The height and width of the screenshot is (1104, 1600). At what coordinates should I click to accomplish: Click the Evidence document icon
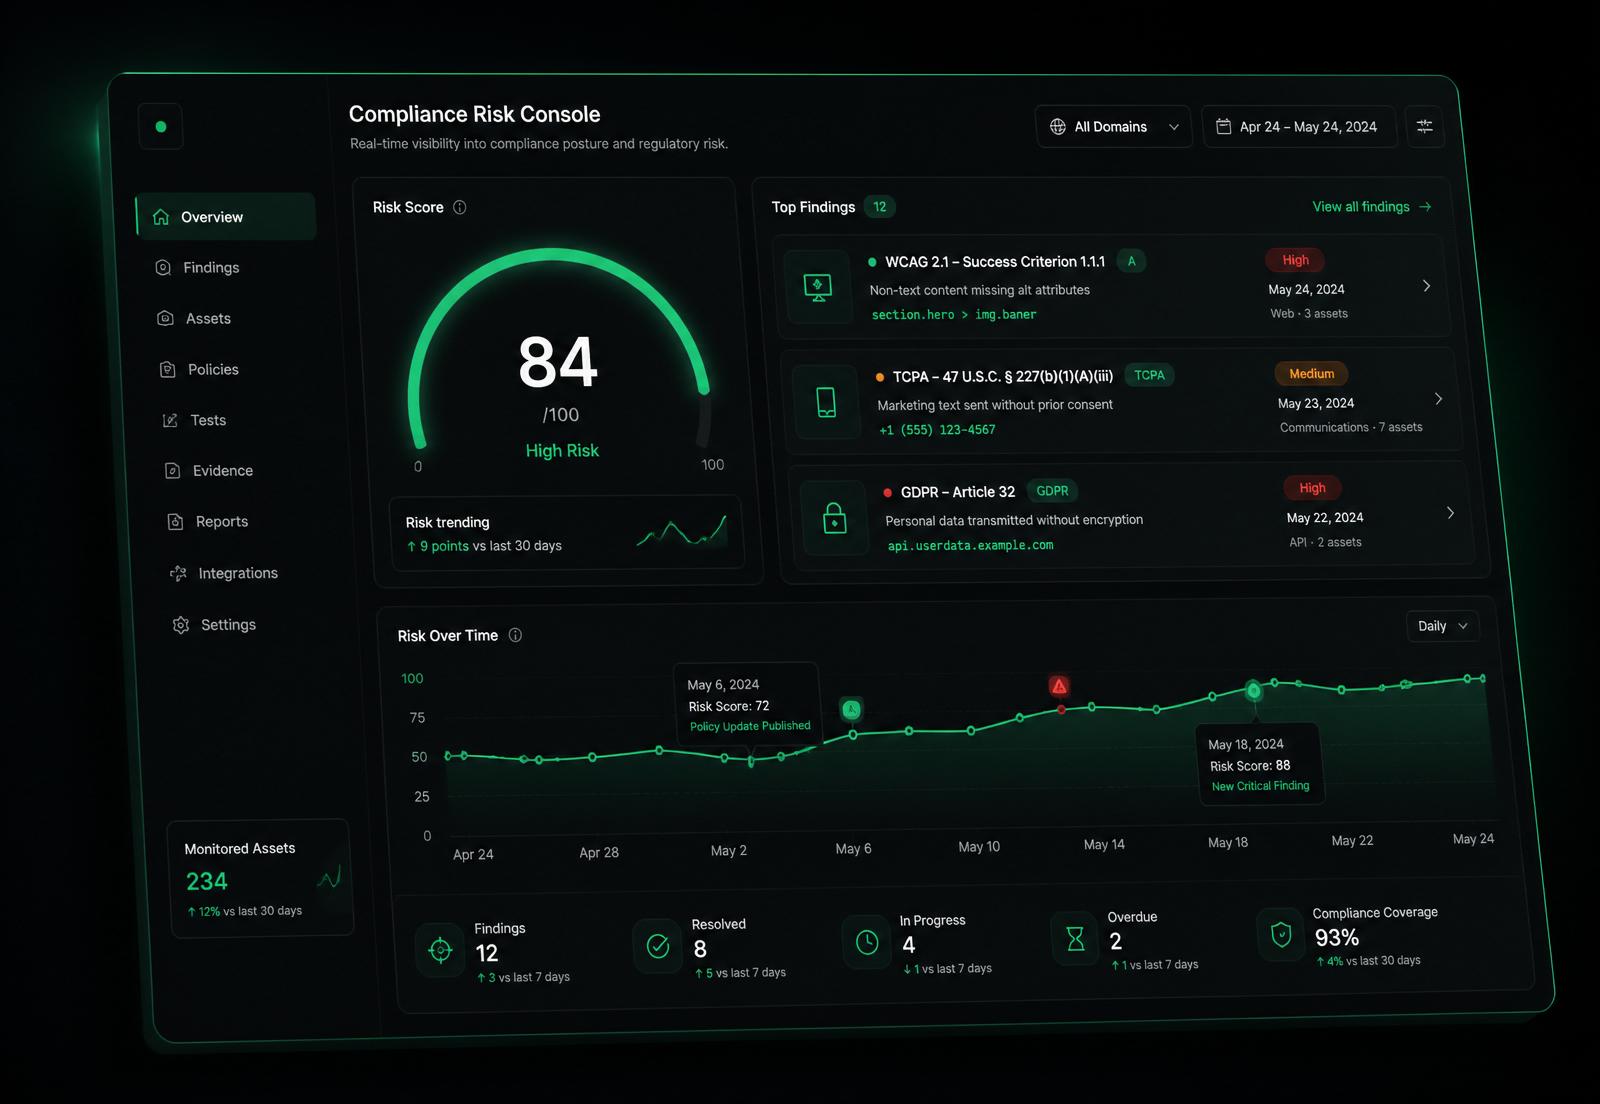tap(173, 470)
